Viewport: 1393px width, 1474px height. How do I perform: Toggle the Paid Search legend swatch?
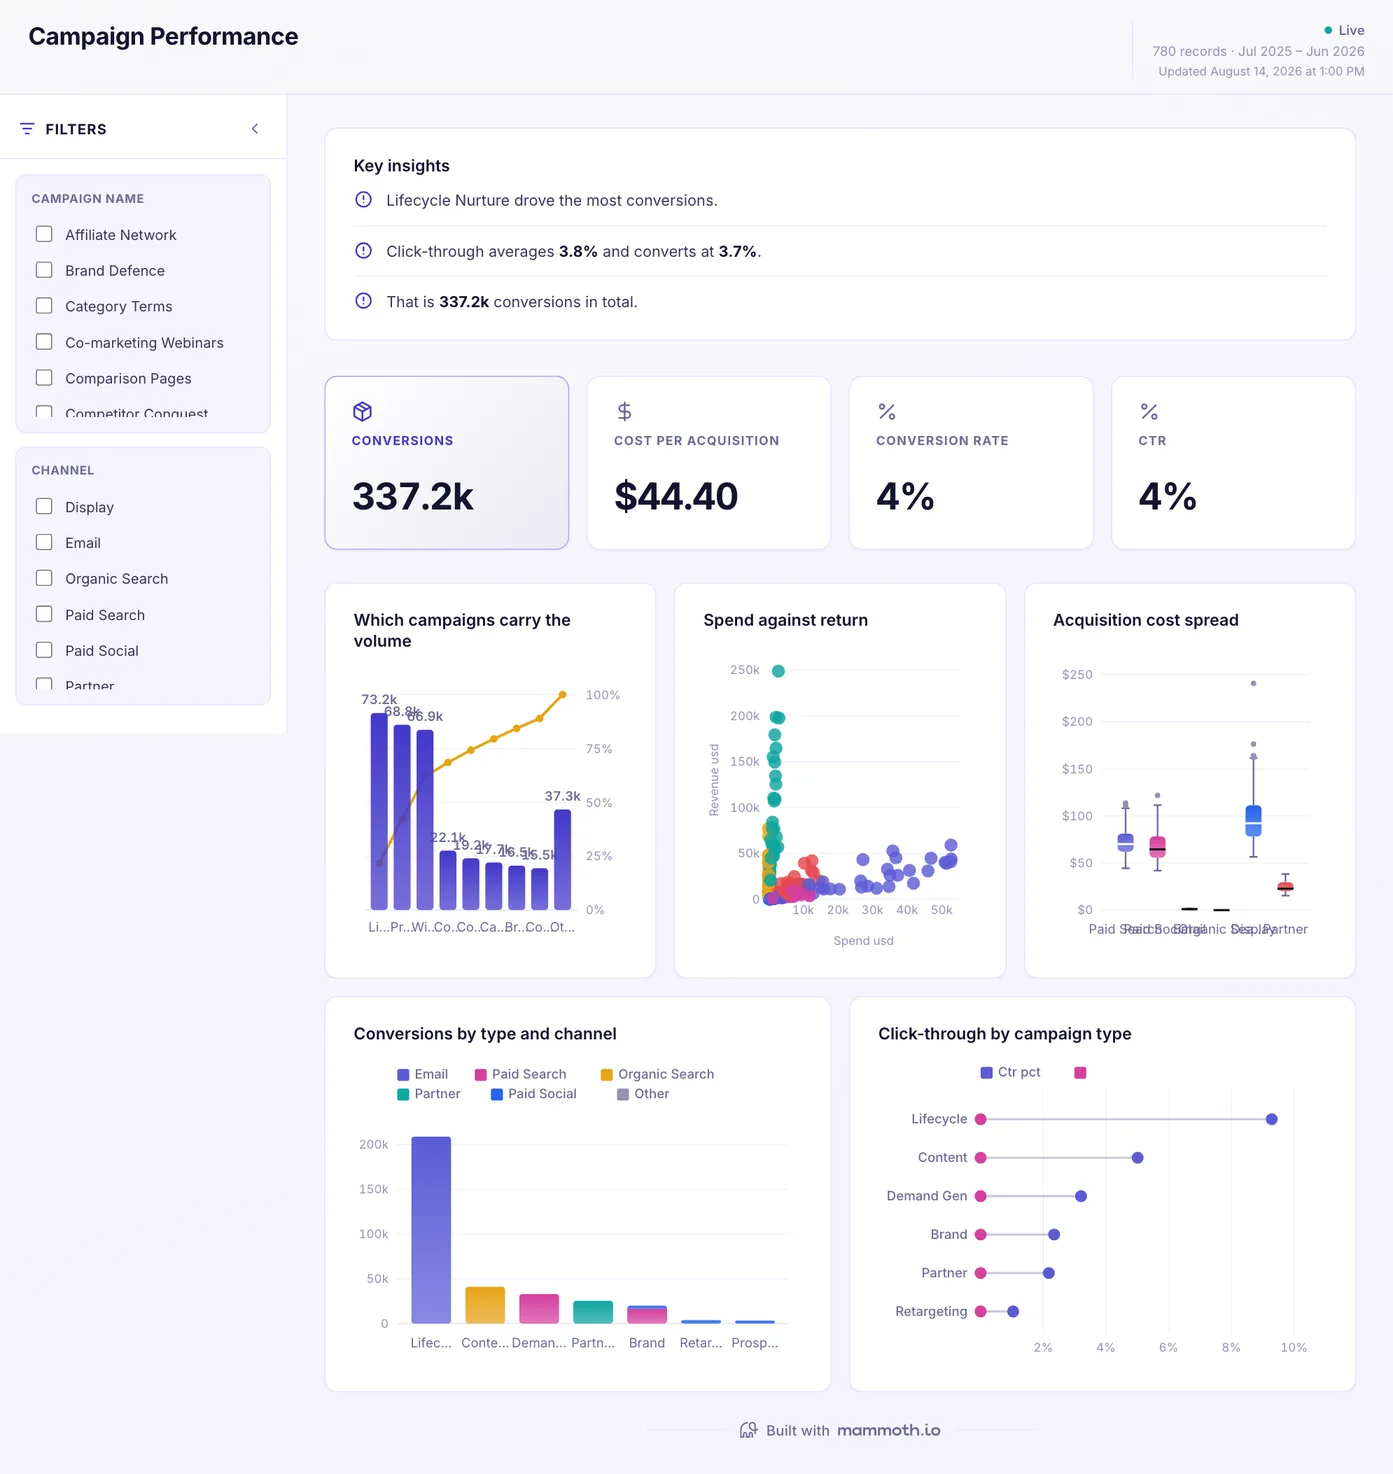coord(480,1075)
